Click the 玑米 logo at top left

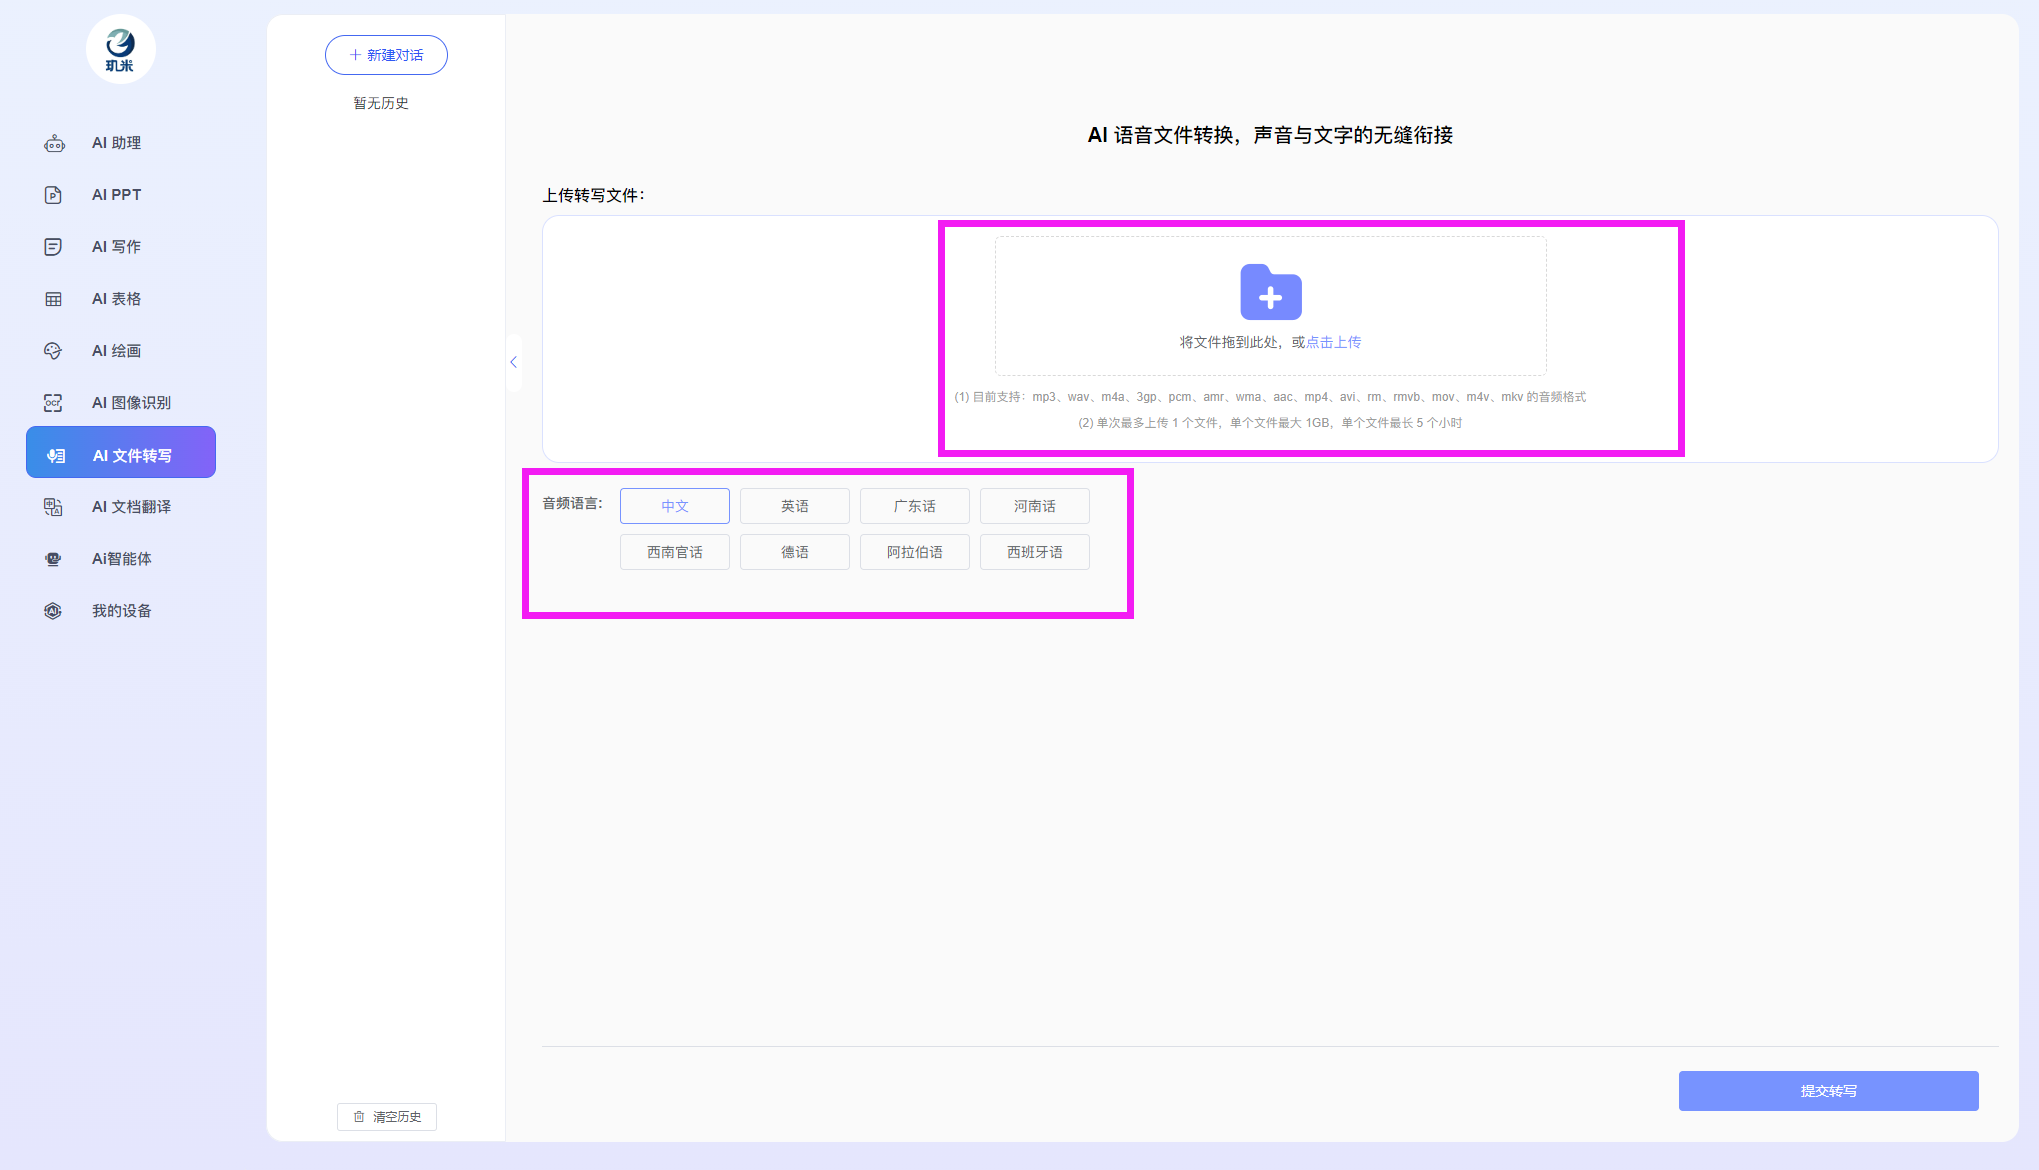(x=120, y=49)
